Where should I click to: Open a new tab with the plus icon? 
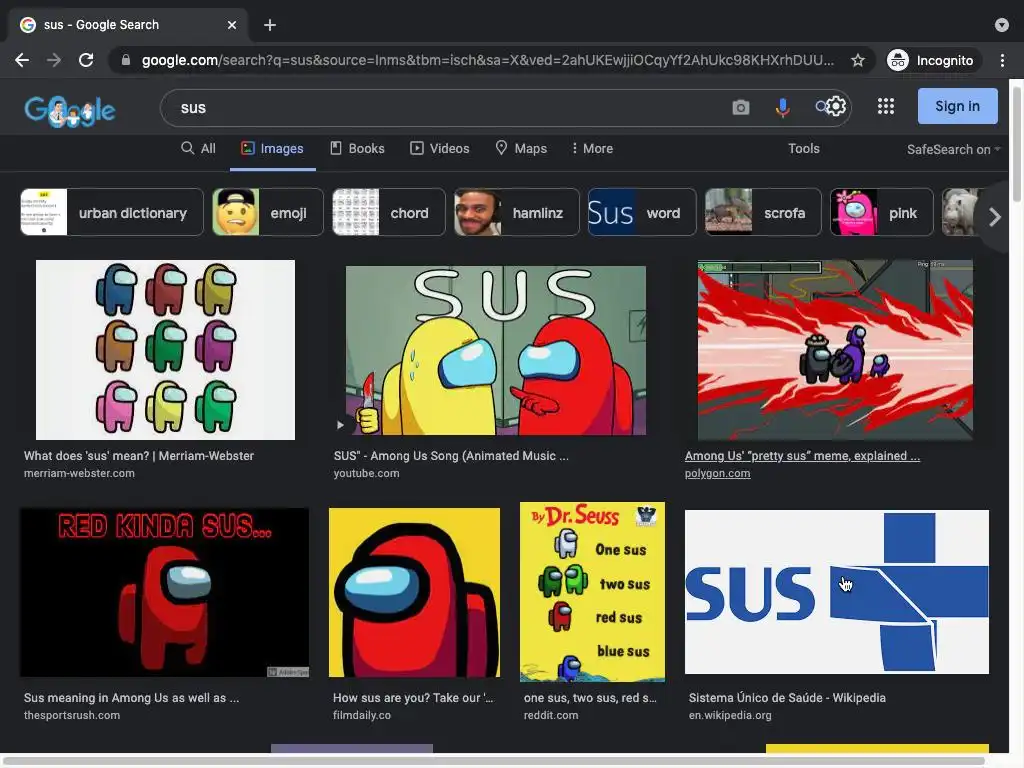(x=270, y=25)
